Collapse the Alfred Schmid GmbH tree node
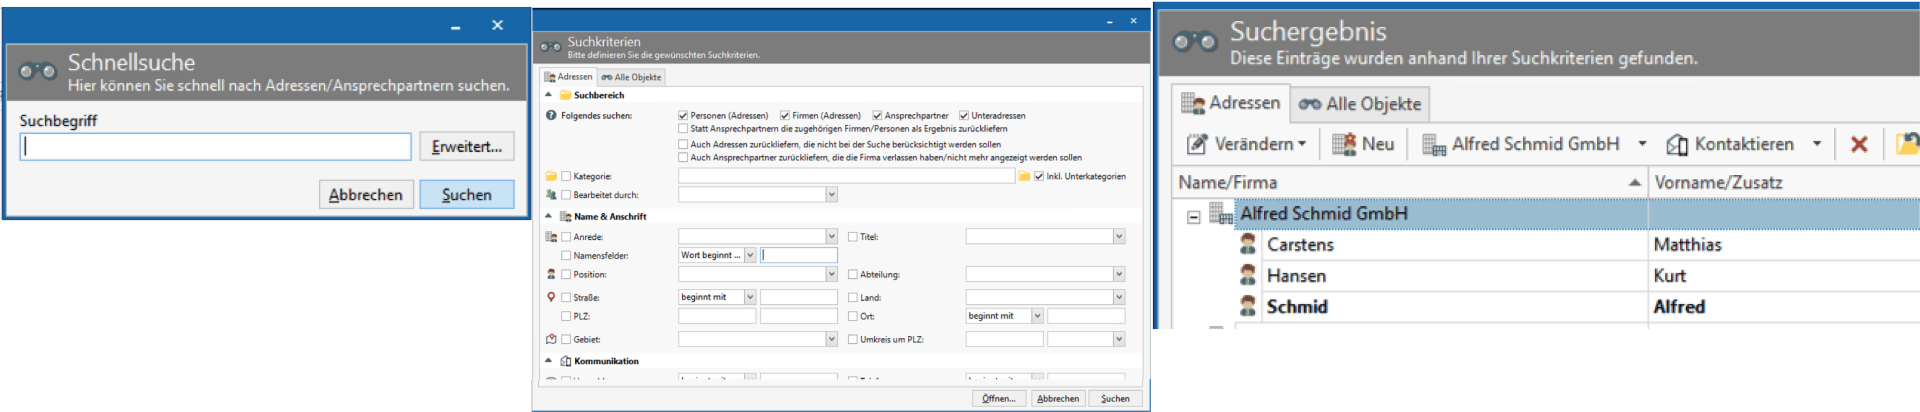Screen dimensions: 1920x412 pos(1193,217)
